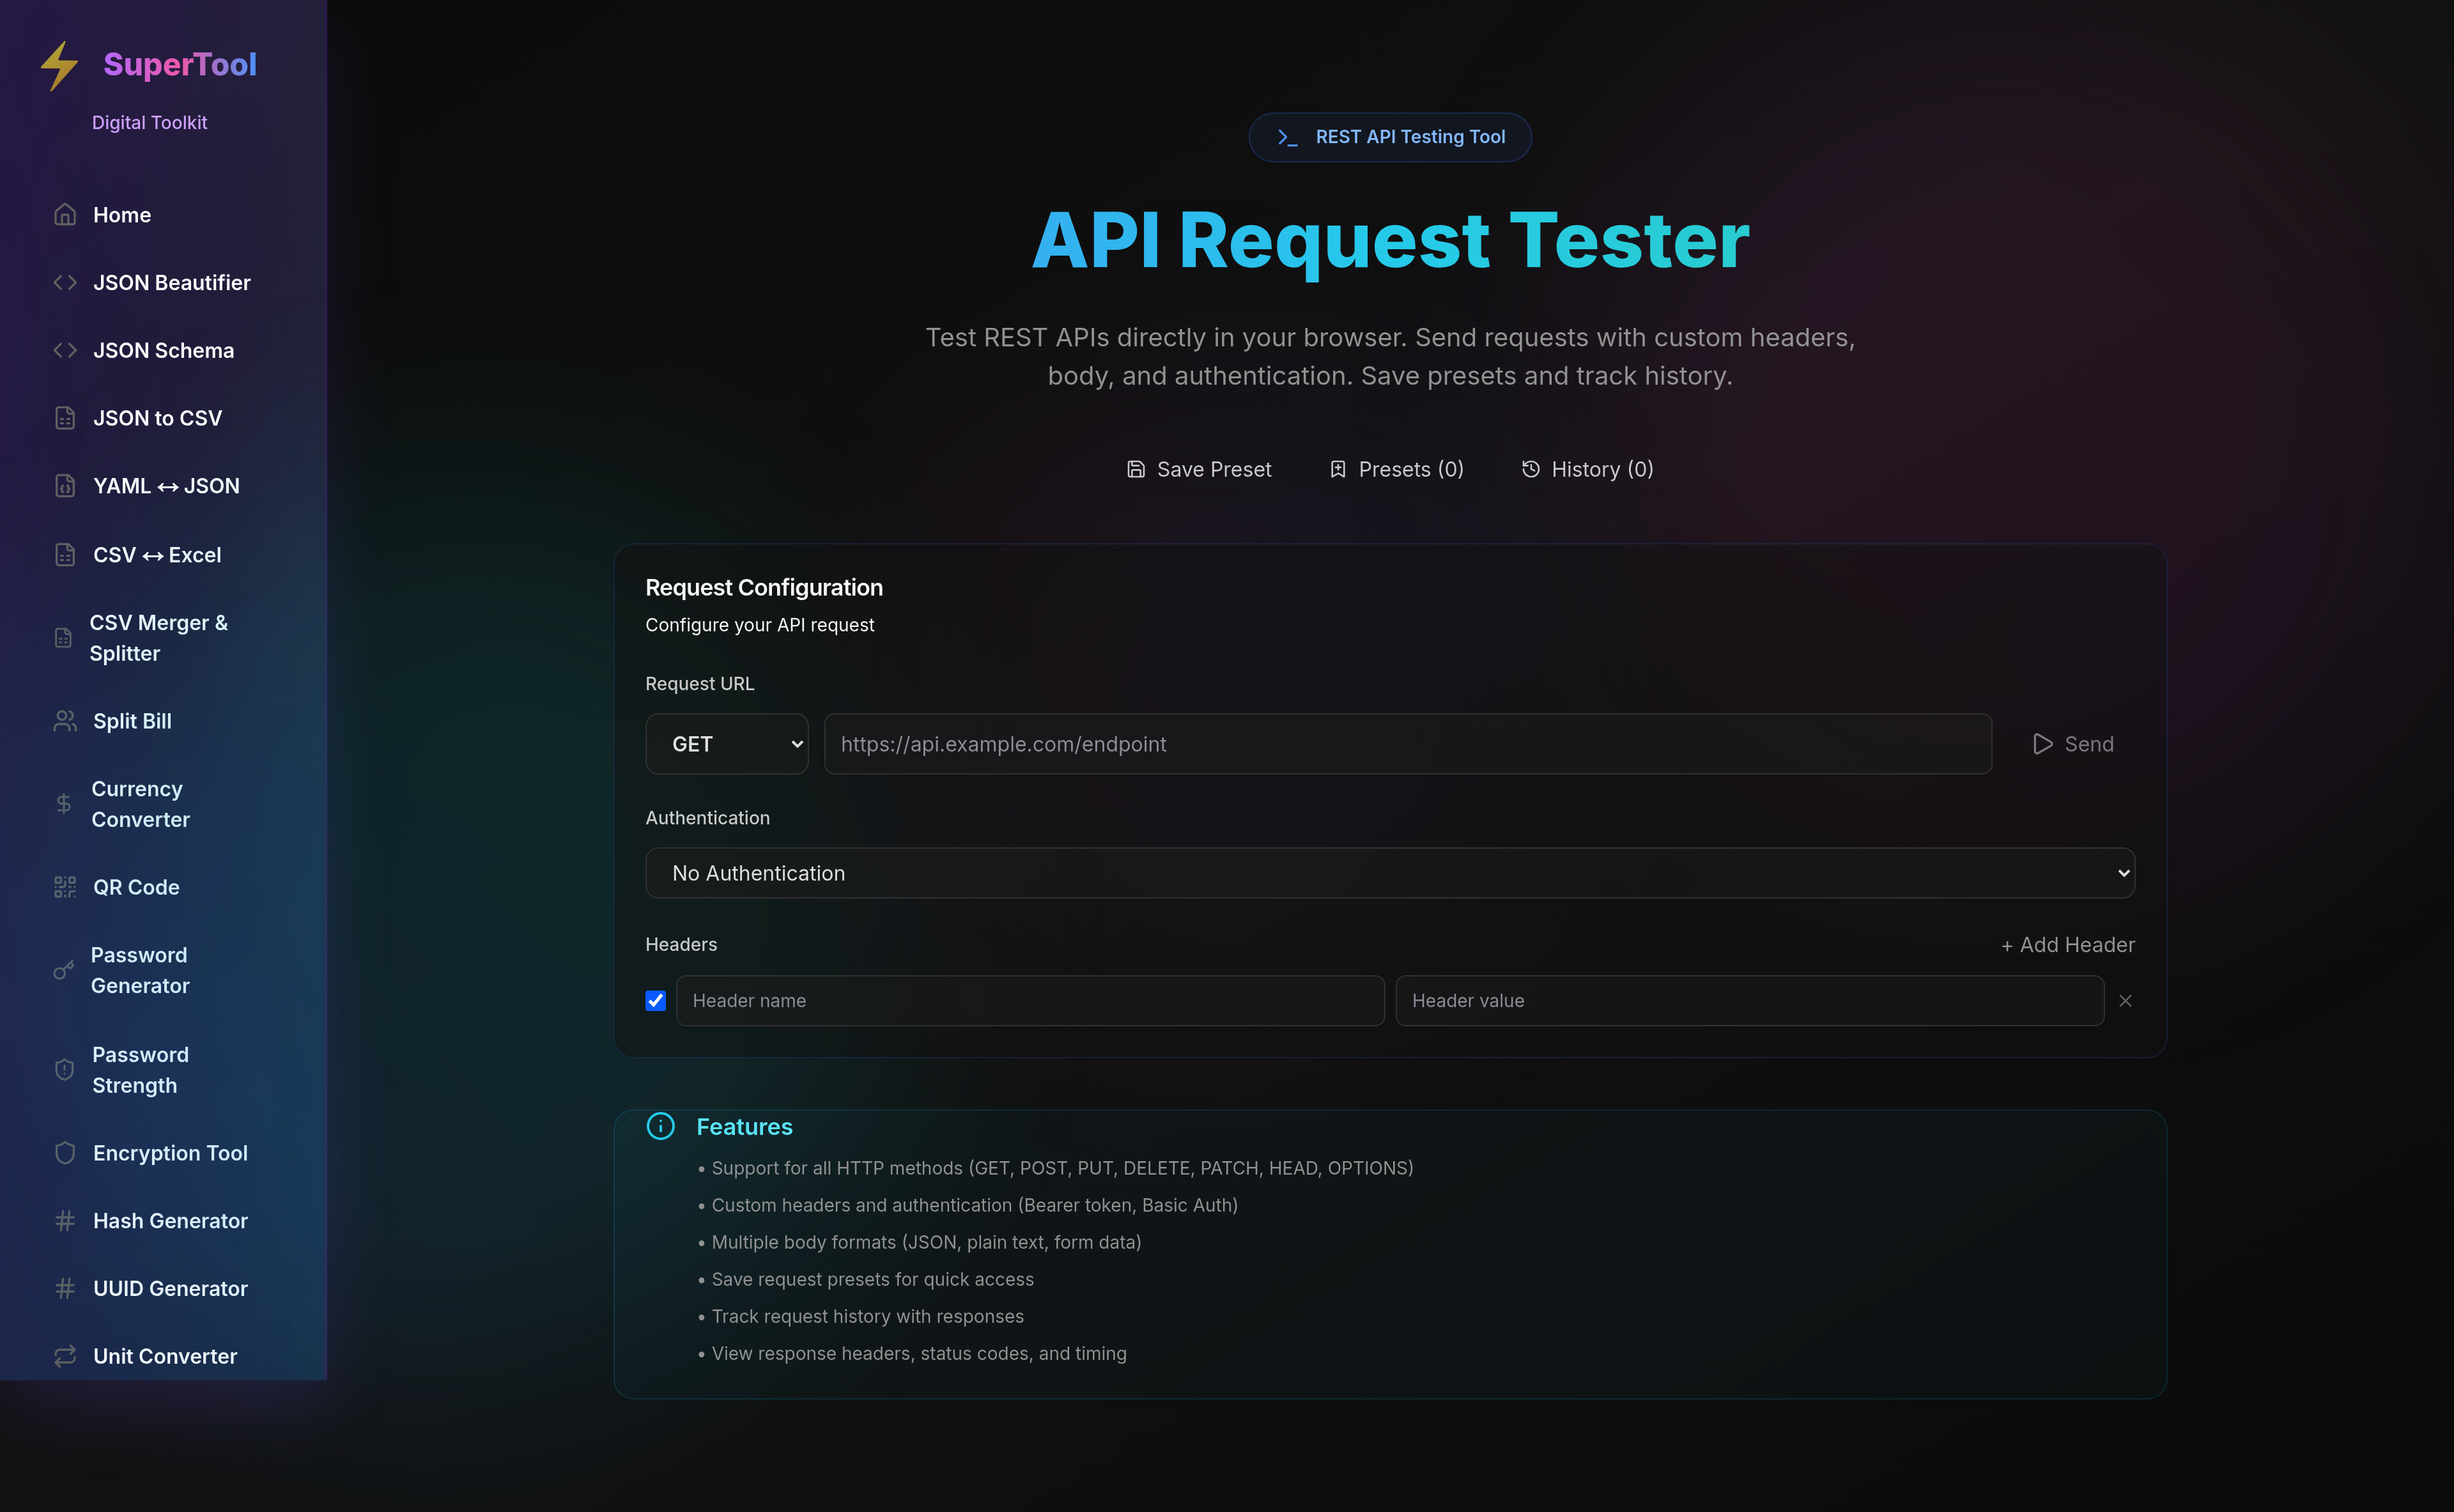Image resolution: width=2454 pixels, height=1512 pixels.
Task: Click the Encryption Tool shield icon
Action: click(x=64, y=1153)
